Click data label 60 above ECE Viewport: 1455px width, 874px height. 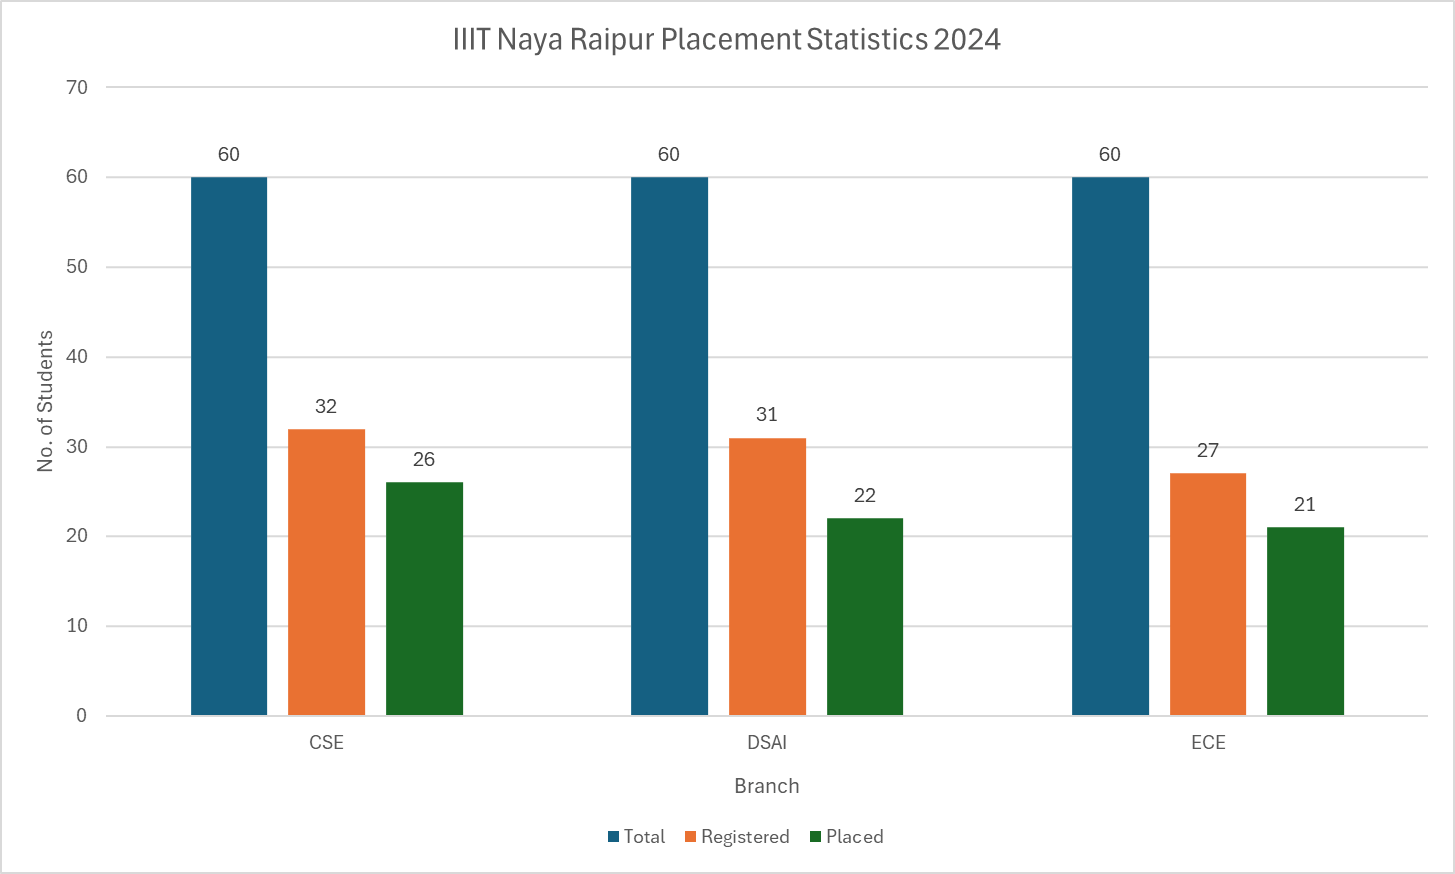click(1110, 154)
